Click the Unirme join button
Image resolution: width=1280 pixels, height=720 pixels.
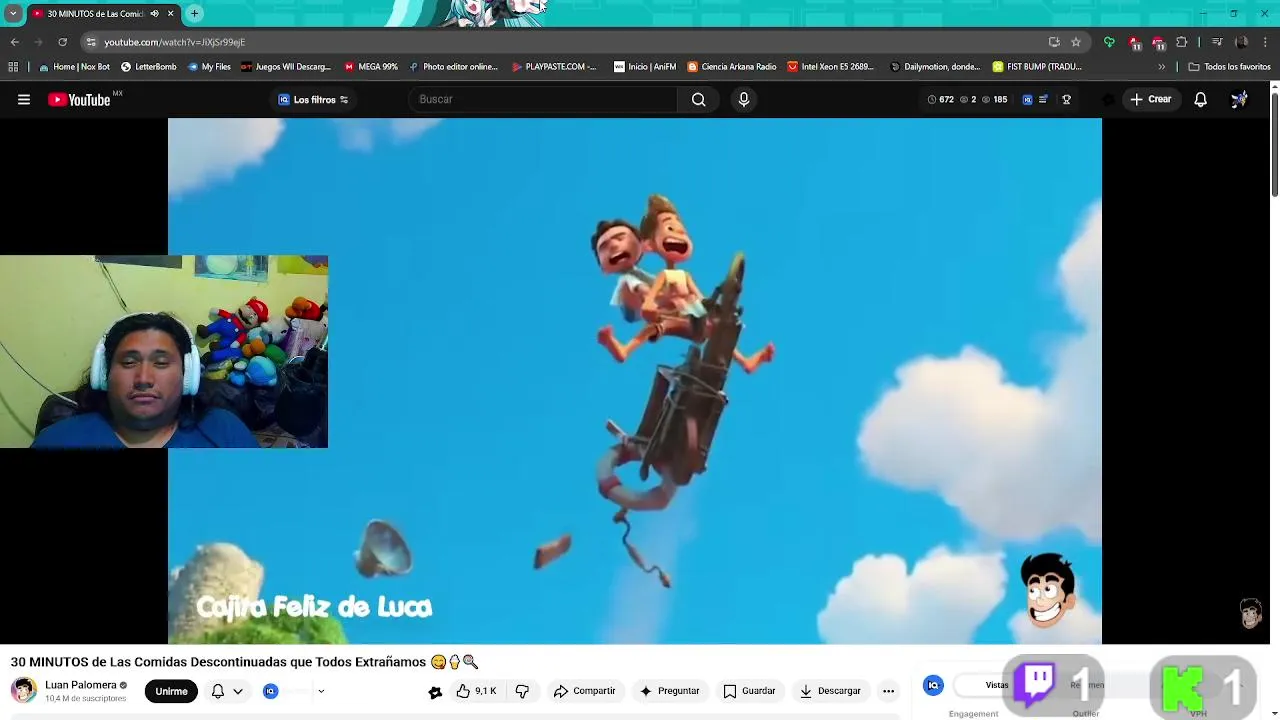(171, 691)
